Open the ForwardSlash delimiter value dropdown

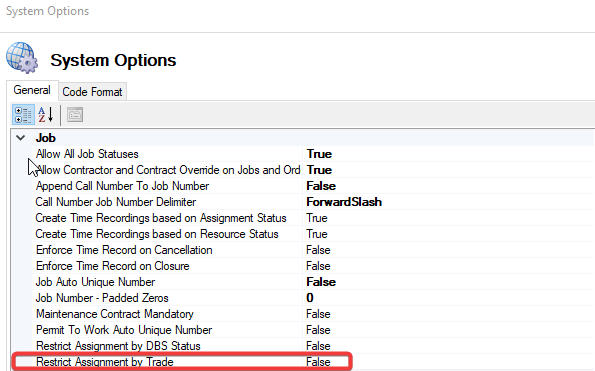449,202
